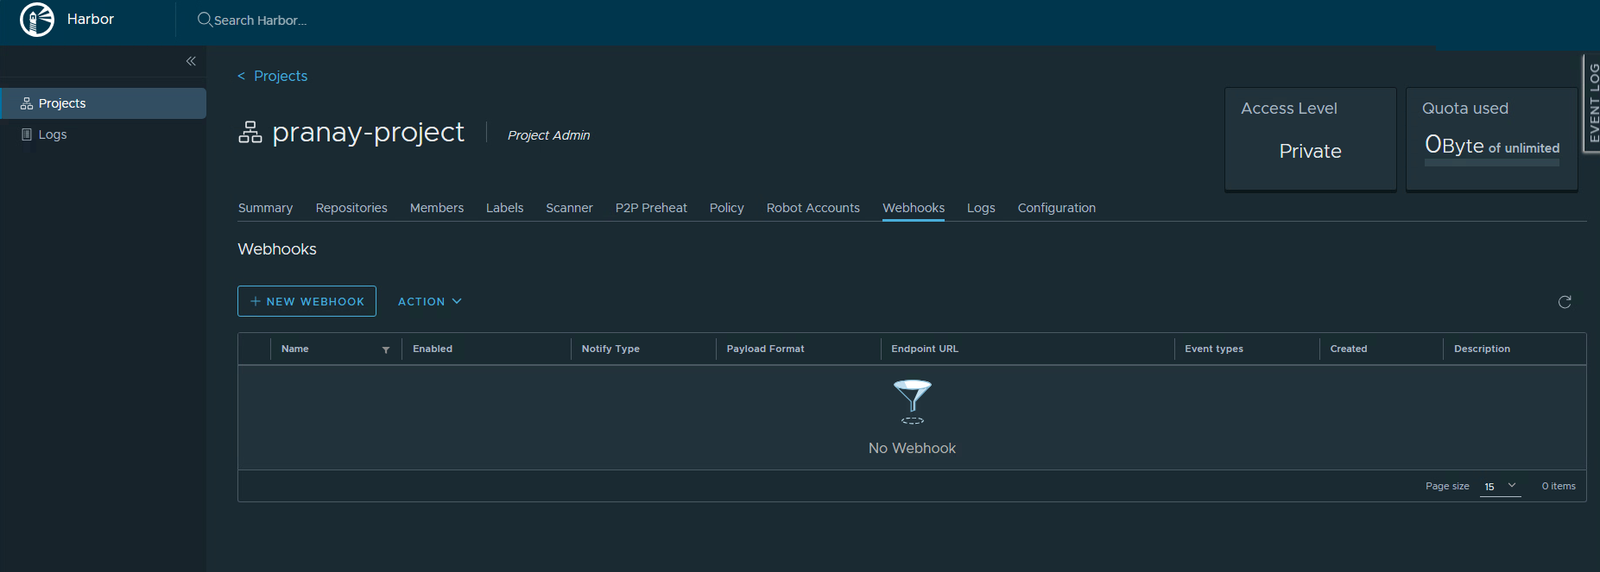The height and width of the screenshot is (572, 1600).
Task: Click the Event types column header
Action: click(x=1214, y=349)
